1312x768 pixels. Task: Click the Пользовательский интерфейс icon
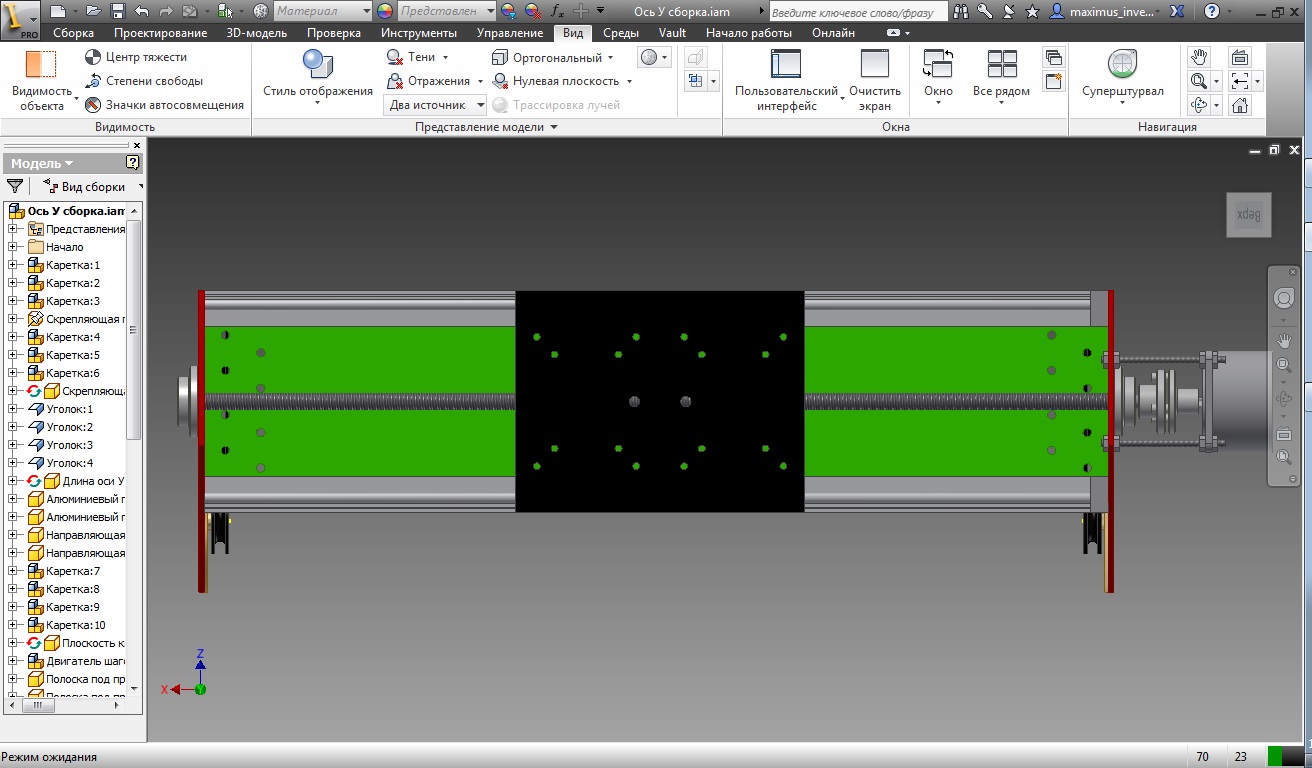click(786, 64)
